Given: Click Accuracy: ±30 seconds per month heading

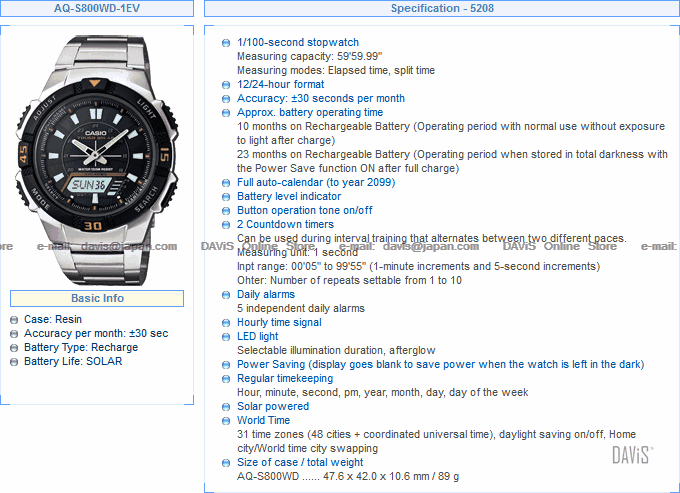Looking at the screenshot, I should point(321,98).
